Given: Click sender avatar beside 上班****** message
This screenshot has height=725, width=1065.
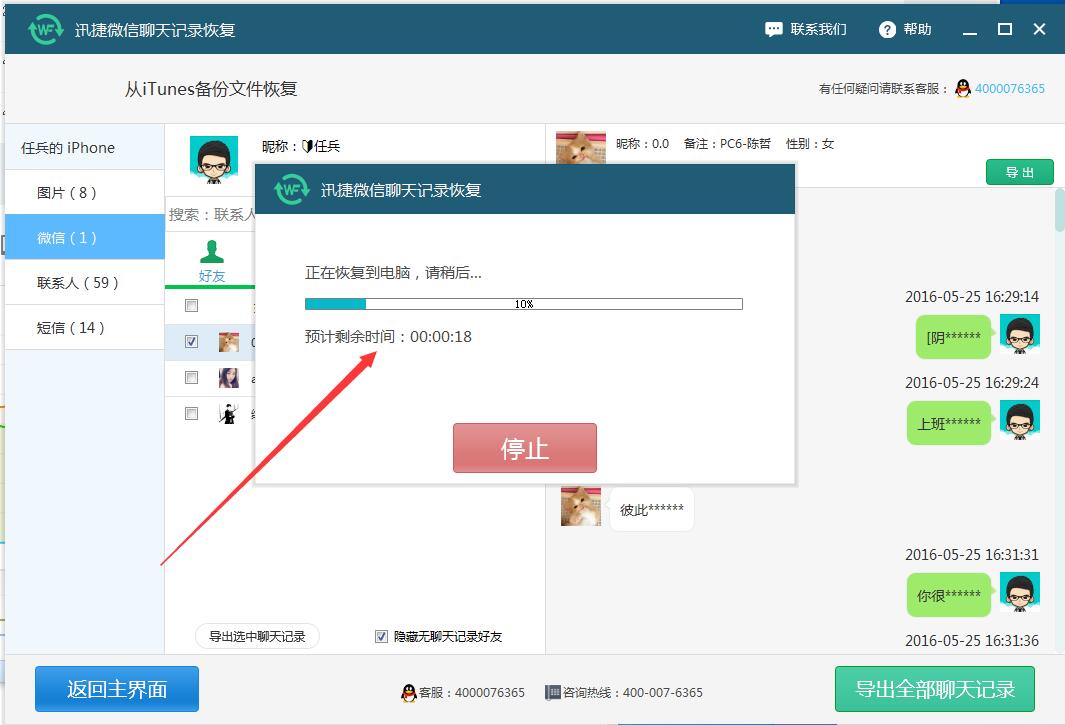Looking at the screenshot, I should pos(1019,421).
